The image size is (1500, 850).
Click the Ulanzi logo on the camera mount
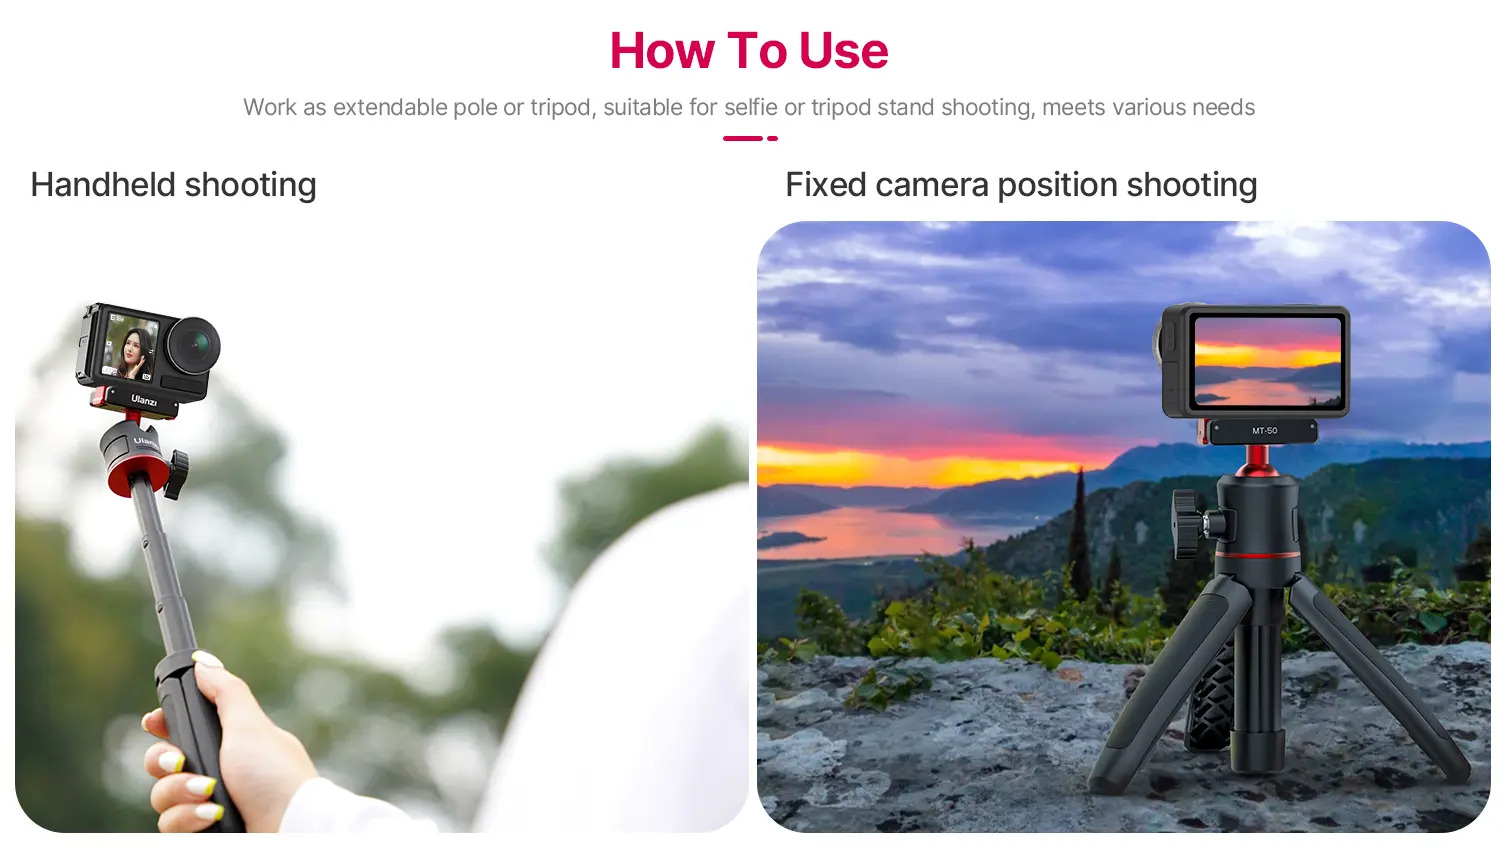(144, 399)
